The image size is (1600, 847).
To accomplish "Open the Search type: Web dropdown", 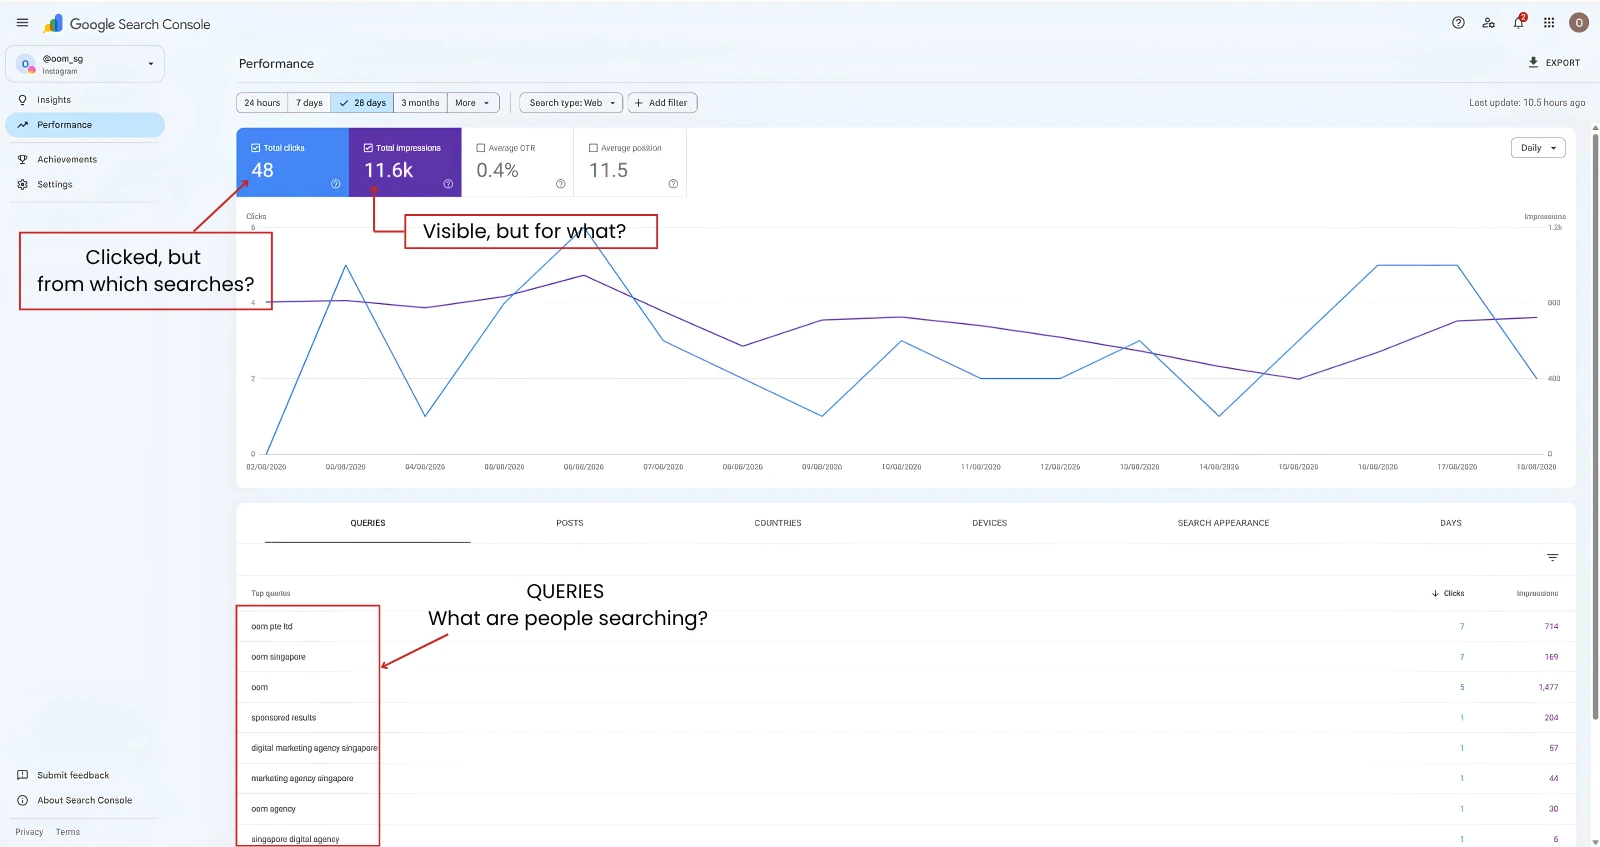I will (571, 103).
